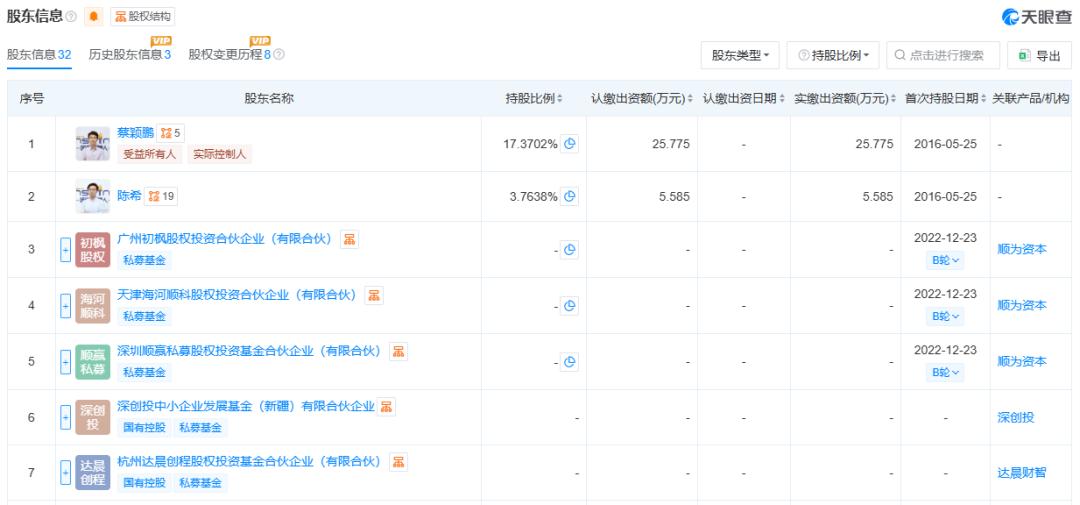Screen dimensions: 1080x505
Task: Expand row 6 深创投 with plus
Action: [65, 418]
